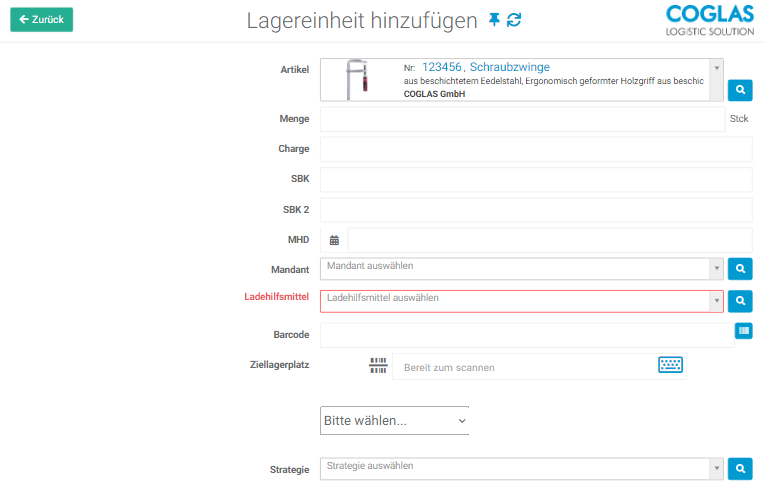Click the refresh icon beside page title
Image resolution: width=766 pixels, height=491 pixels.
click(x=514, y=20)
